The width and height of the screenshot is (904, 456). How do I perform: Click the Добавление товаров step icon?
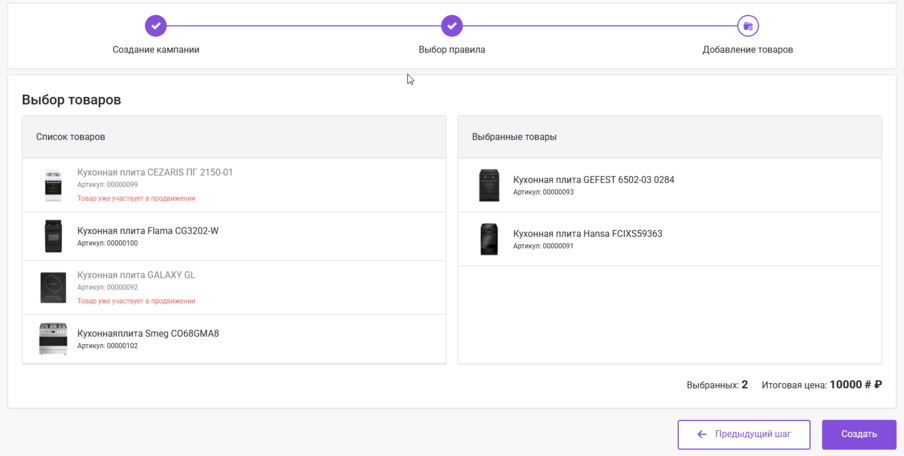click(748, 26)
